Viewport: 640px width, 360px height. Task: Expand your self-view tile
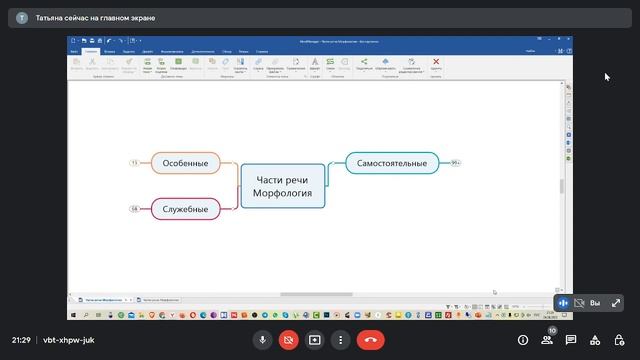point(616,303)
